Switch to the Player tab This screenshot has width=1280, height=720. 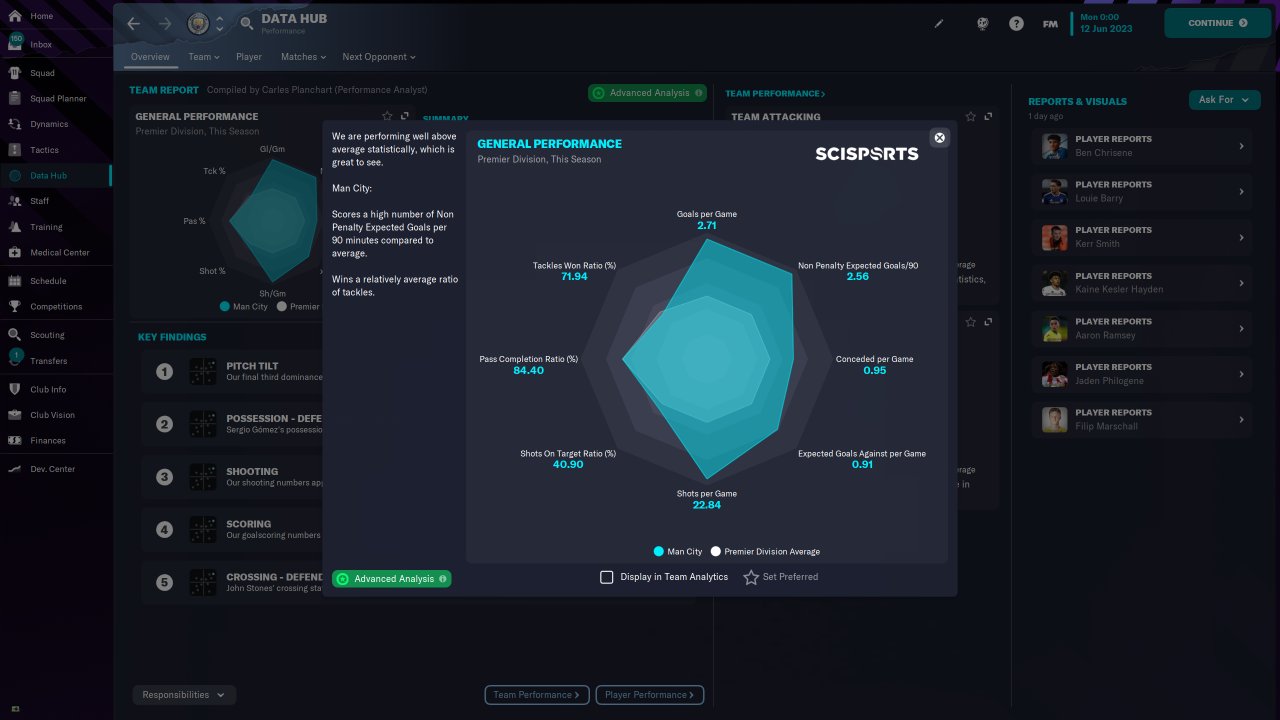(249, 57)
